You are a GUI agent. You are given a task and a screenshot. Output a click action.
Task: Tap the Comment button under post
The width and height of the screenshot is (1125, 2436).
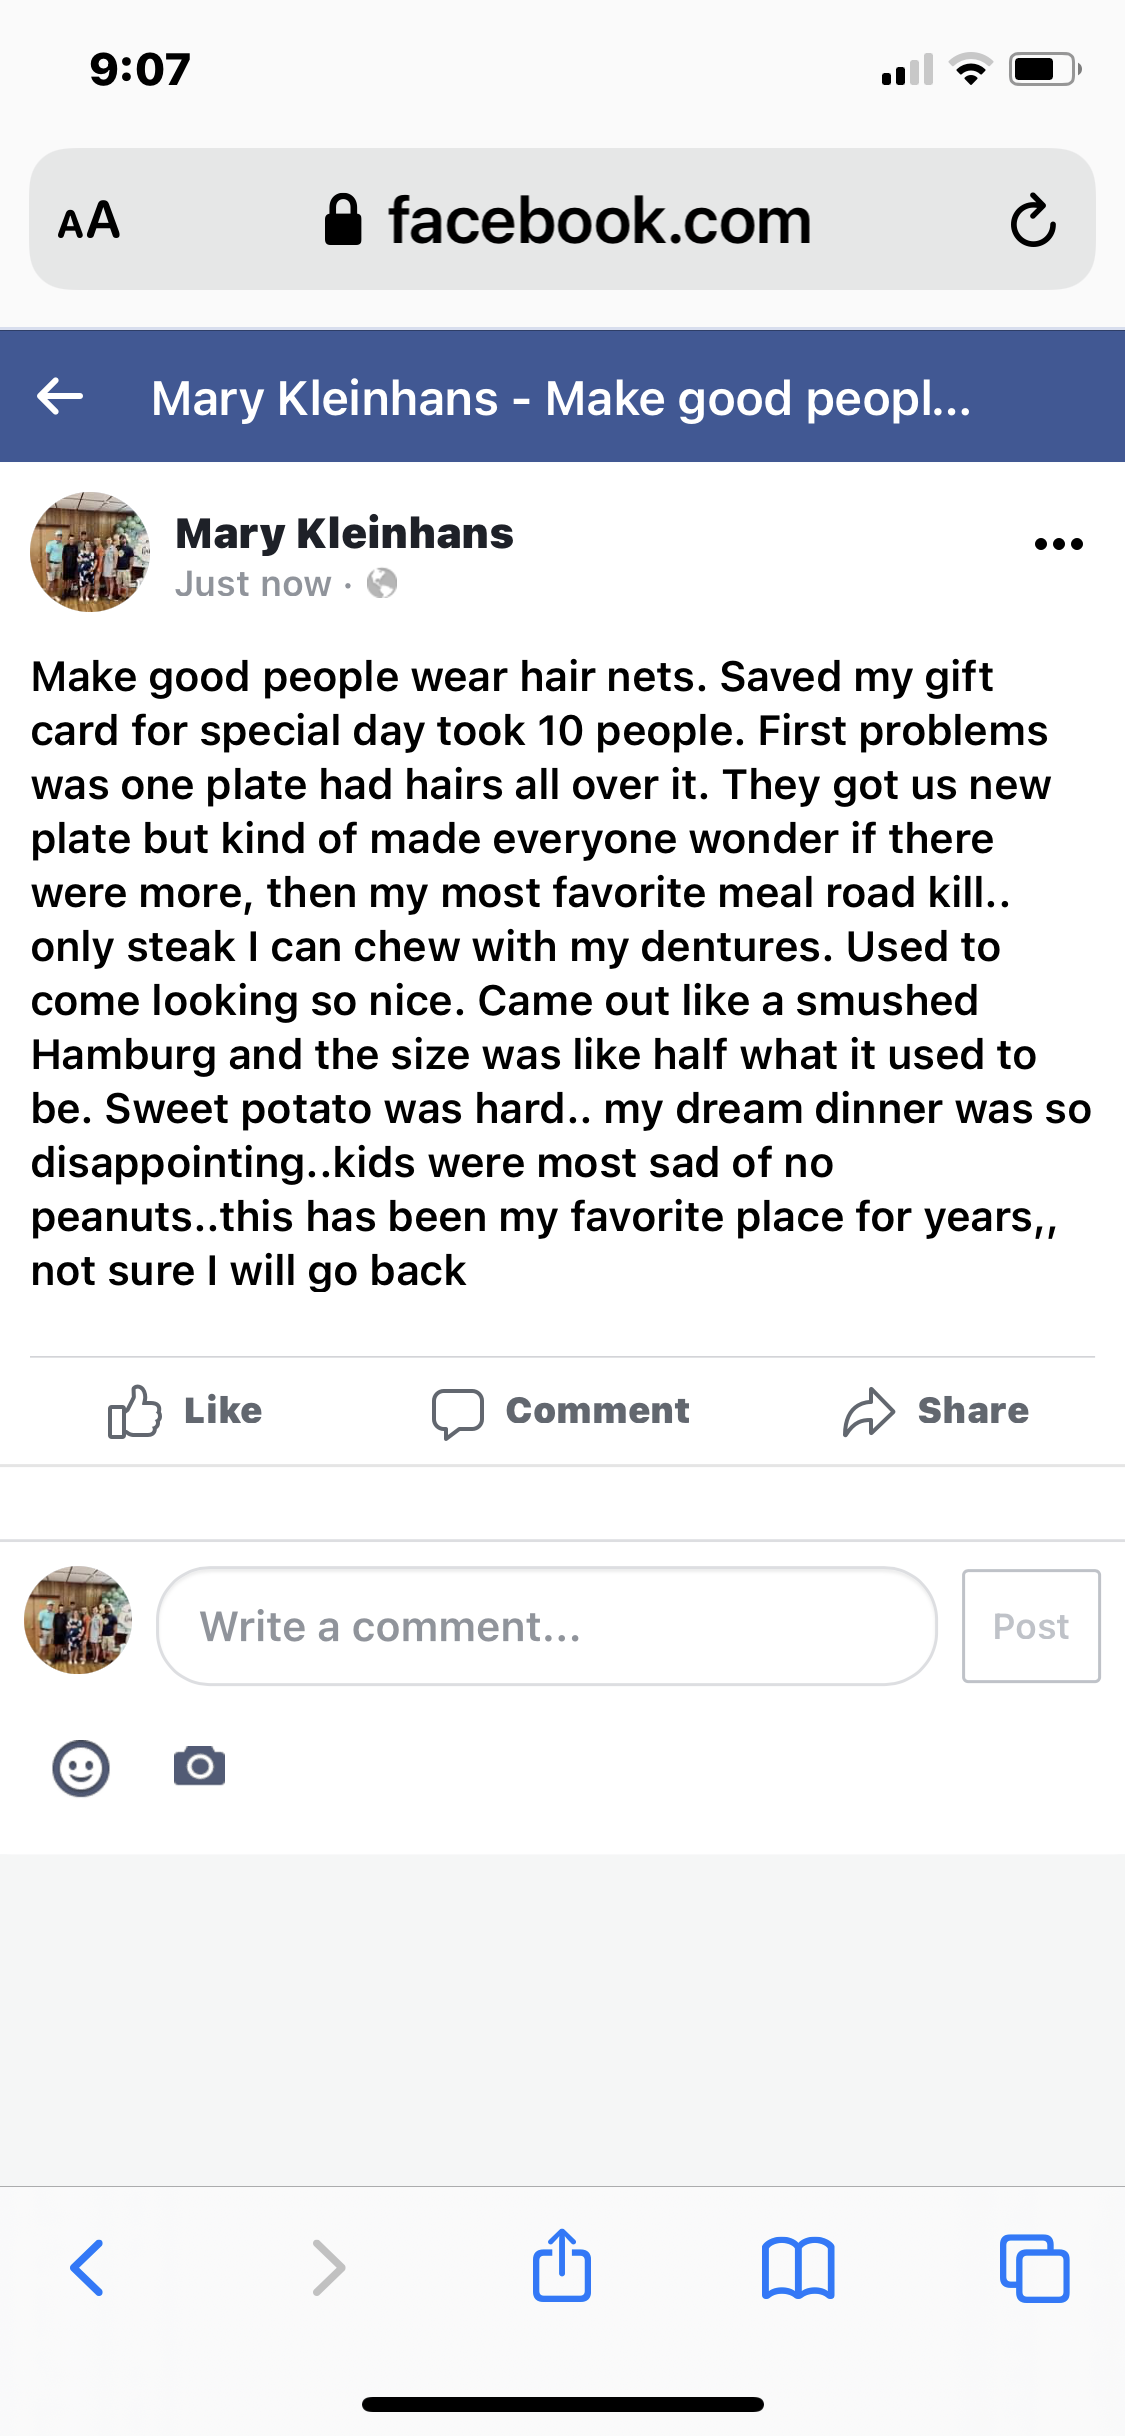point(561,1411)
